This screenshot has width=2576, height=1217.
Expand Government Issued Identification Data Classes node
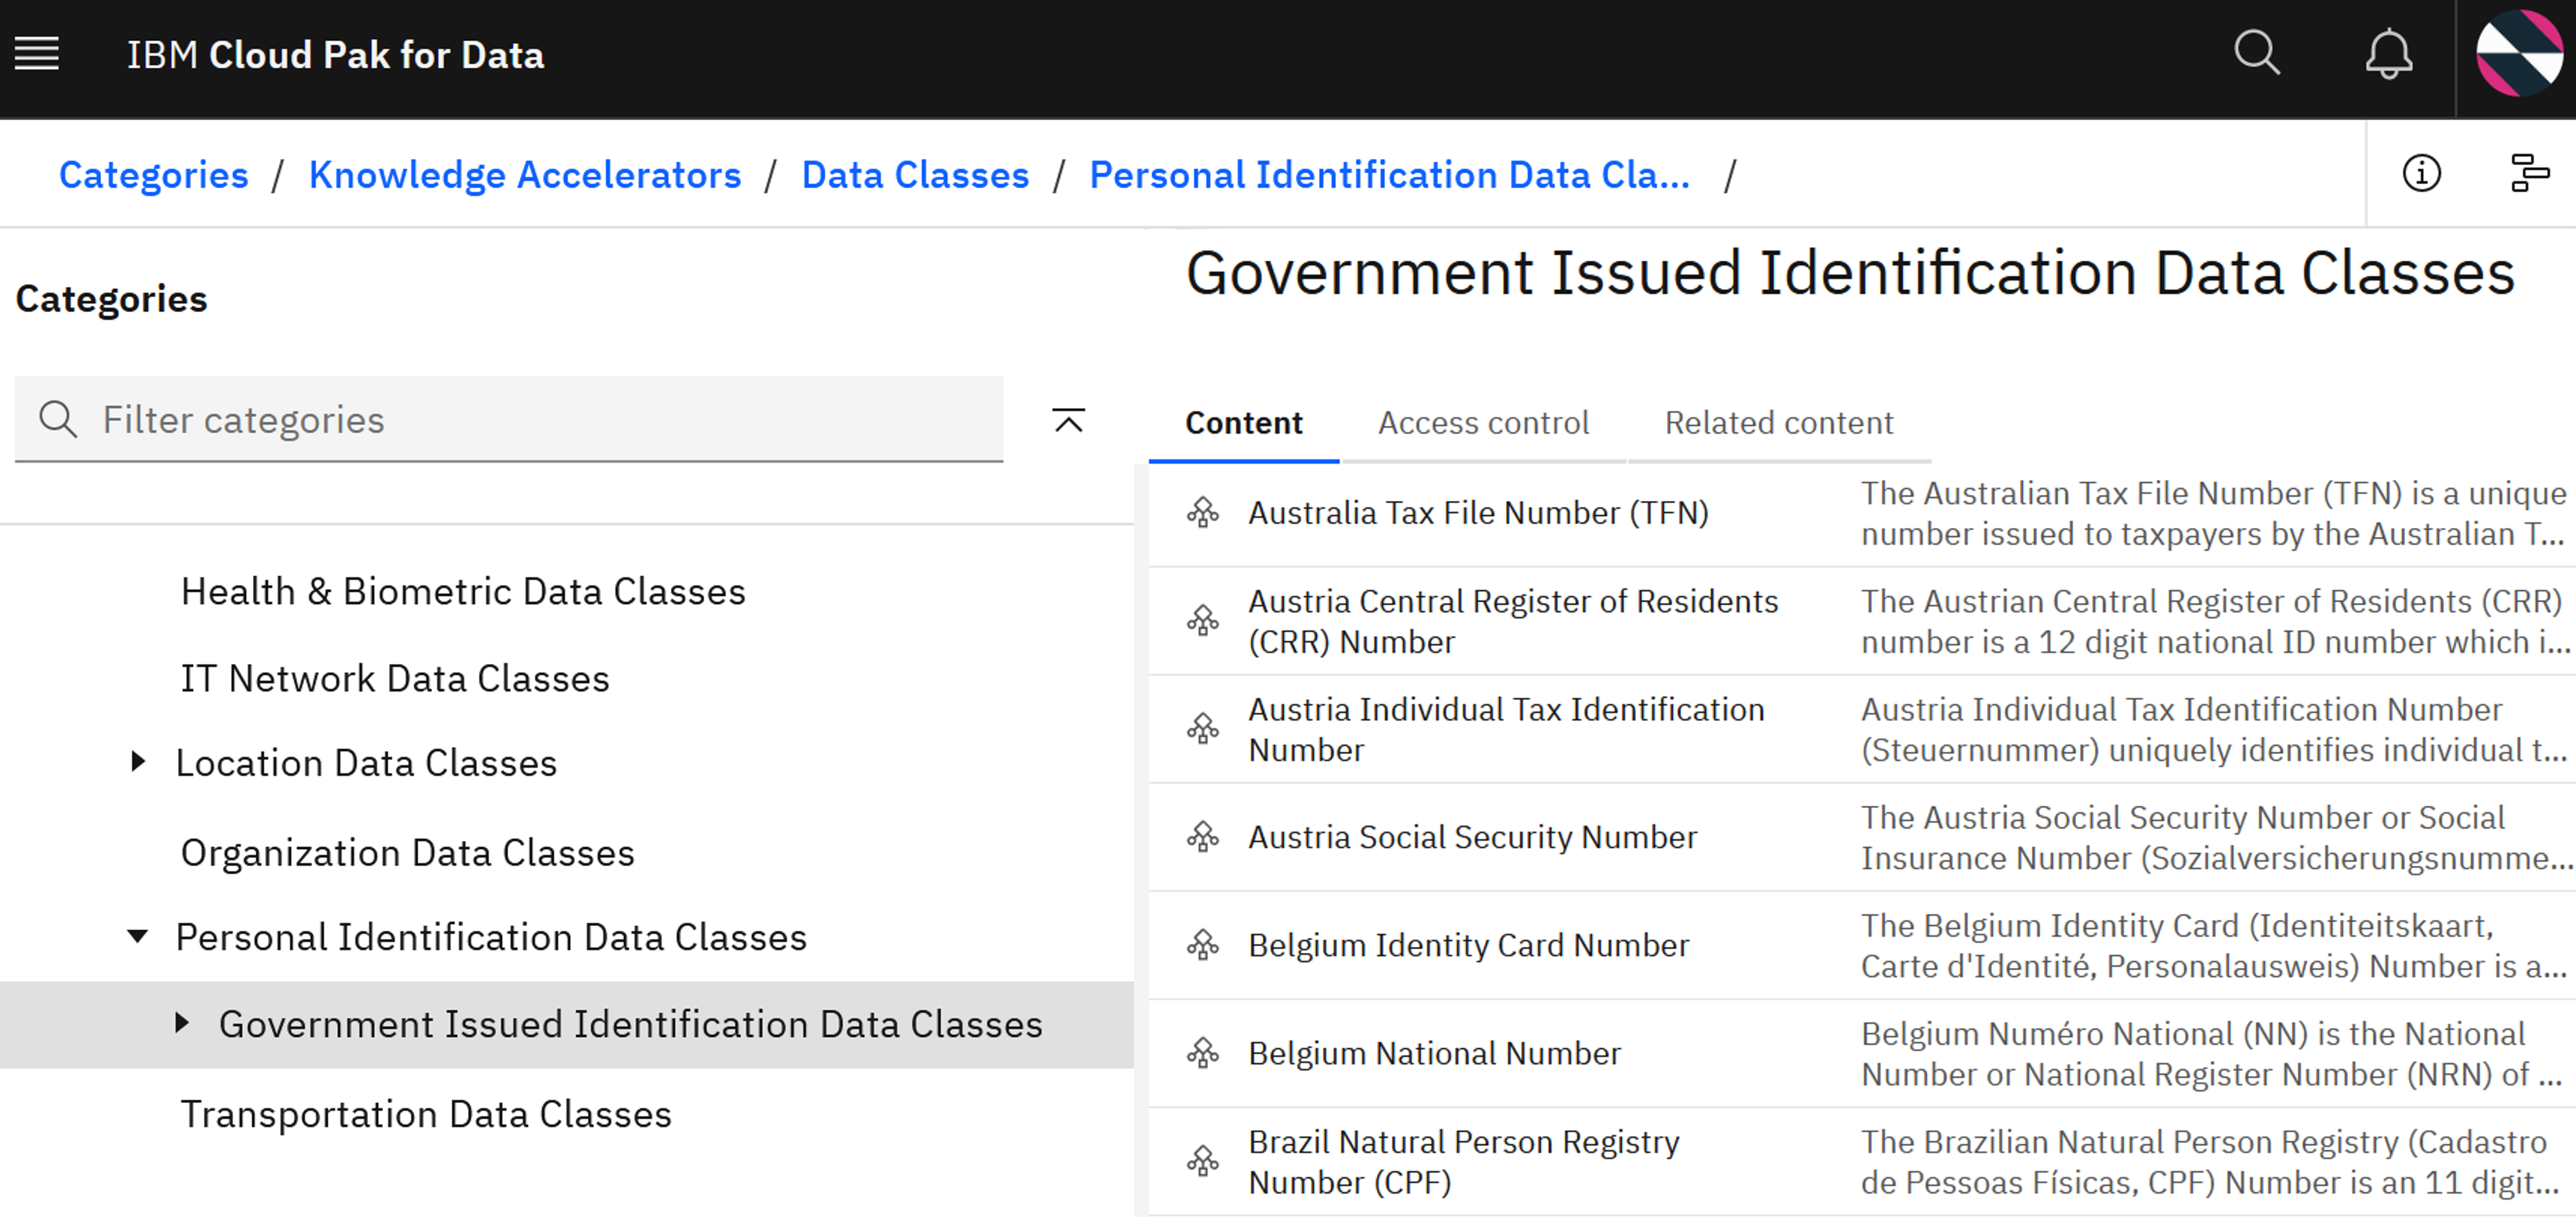(181, 1023)
